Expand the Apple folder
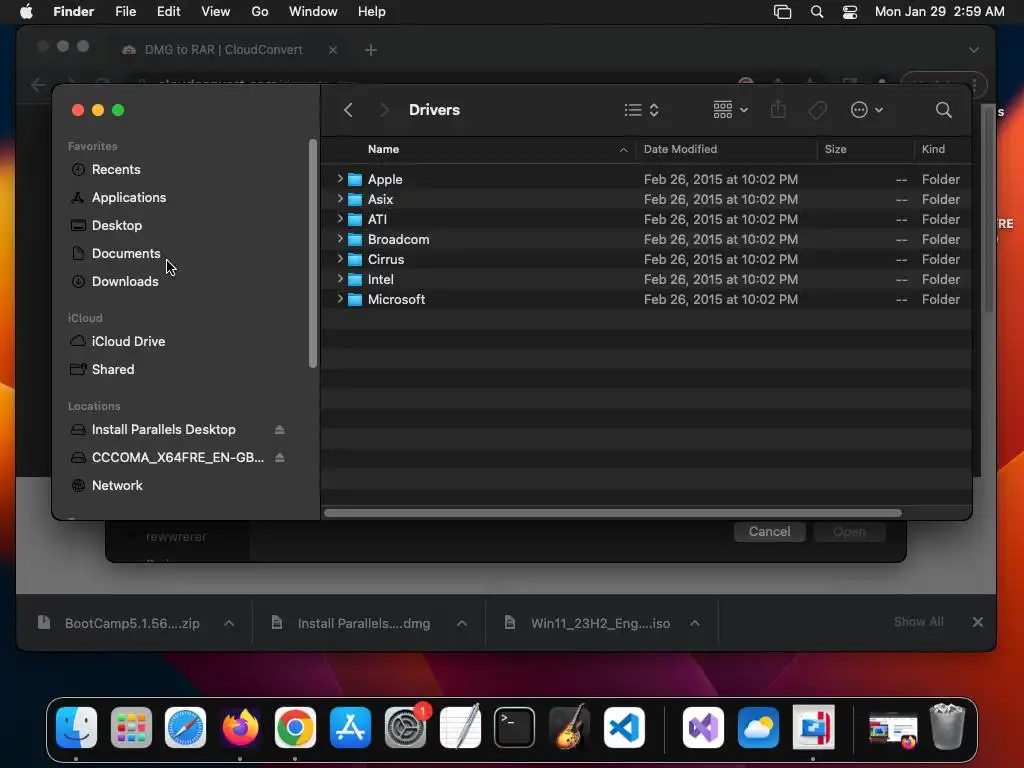The image size is (1024, 768). click(340, 178)
